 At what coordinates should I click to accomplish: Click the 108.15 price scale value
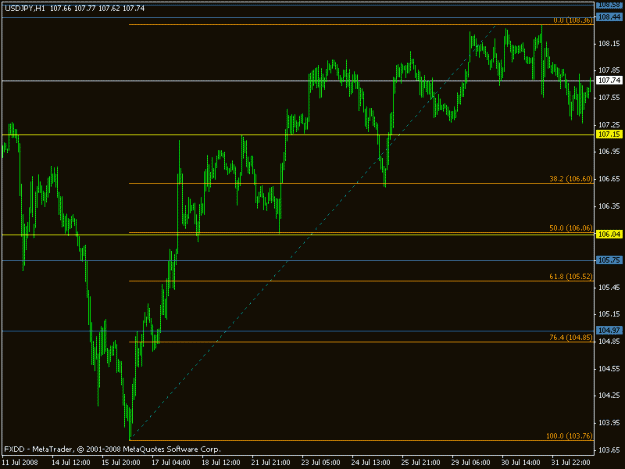pos(609,44)
